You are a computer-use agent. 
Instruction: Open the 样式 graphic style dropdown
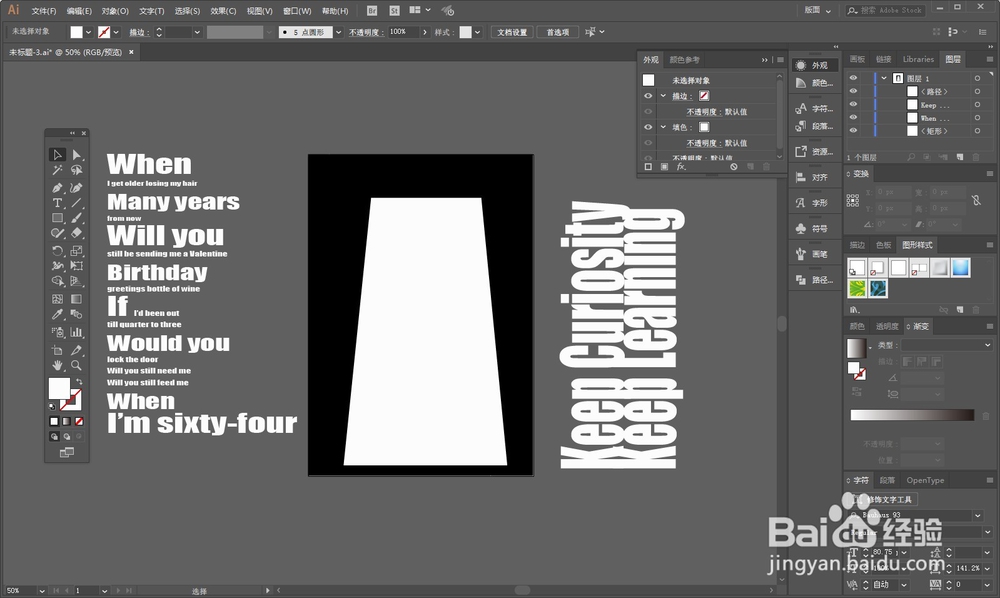click(477, 32)
